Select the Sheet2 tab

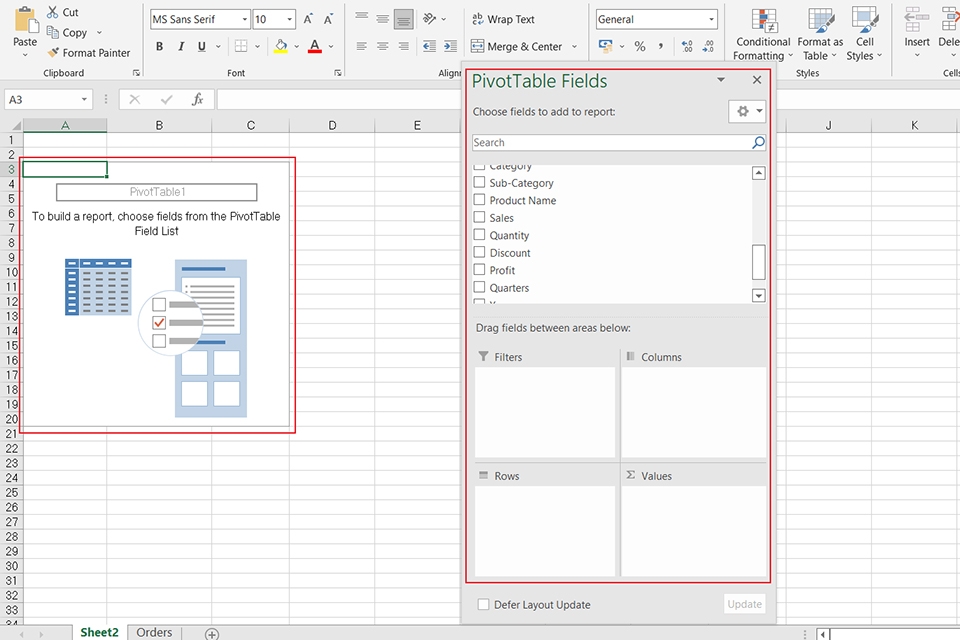pyautogui.click(x=99, y=632)
